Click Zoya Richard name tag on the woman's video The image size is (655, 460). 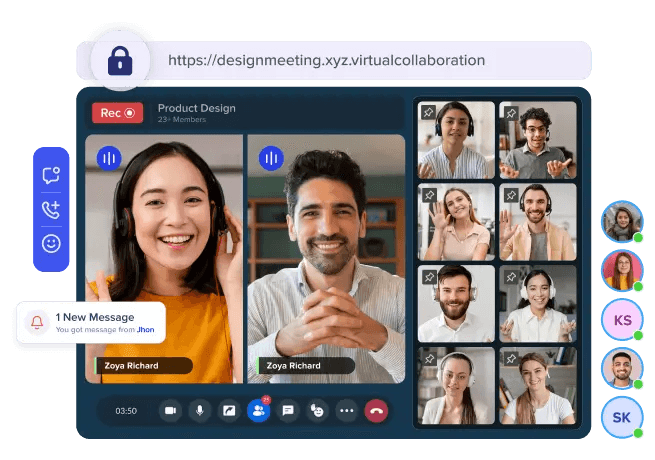tap(143, 366)
